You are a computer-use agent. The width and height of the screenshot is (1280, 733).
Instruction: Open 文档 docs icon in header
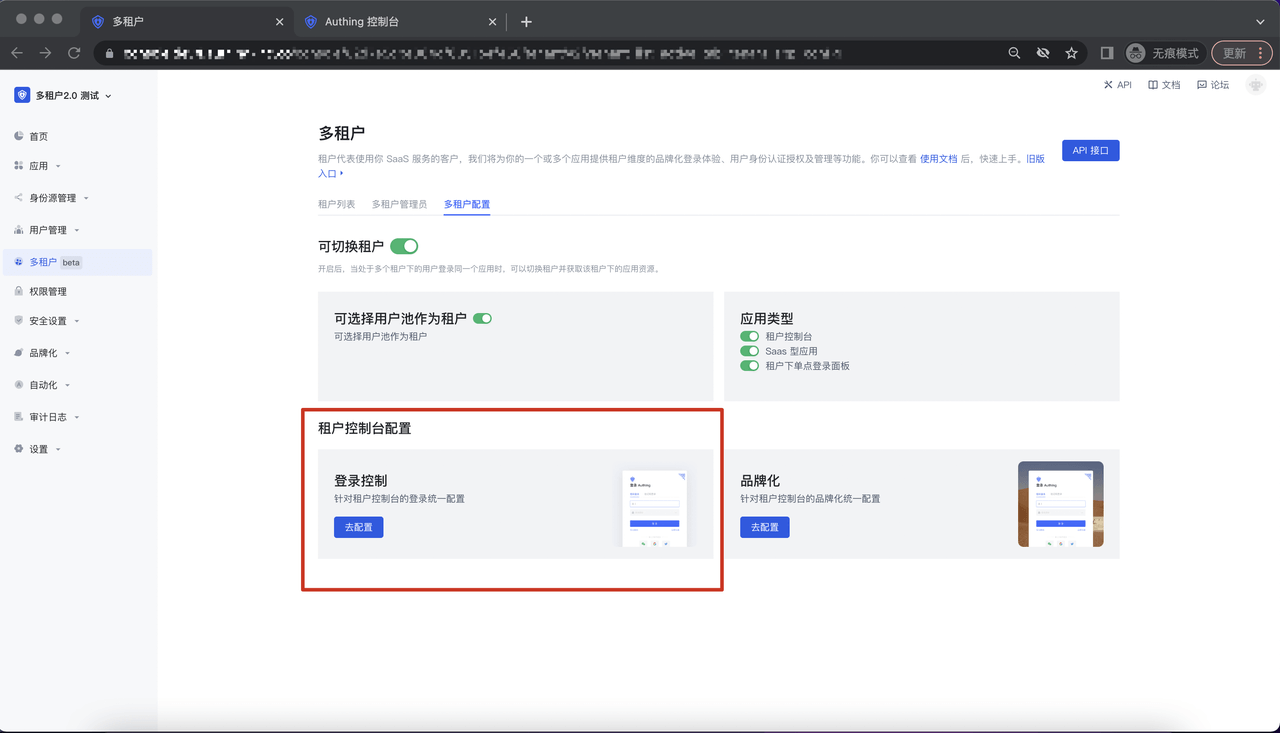tap(1153, 85)
